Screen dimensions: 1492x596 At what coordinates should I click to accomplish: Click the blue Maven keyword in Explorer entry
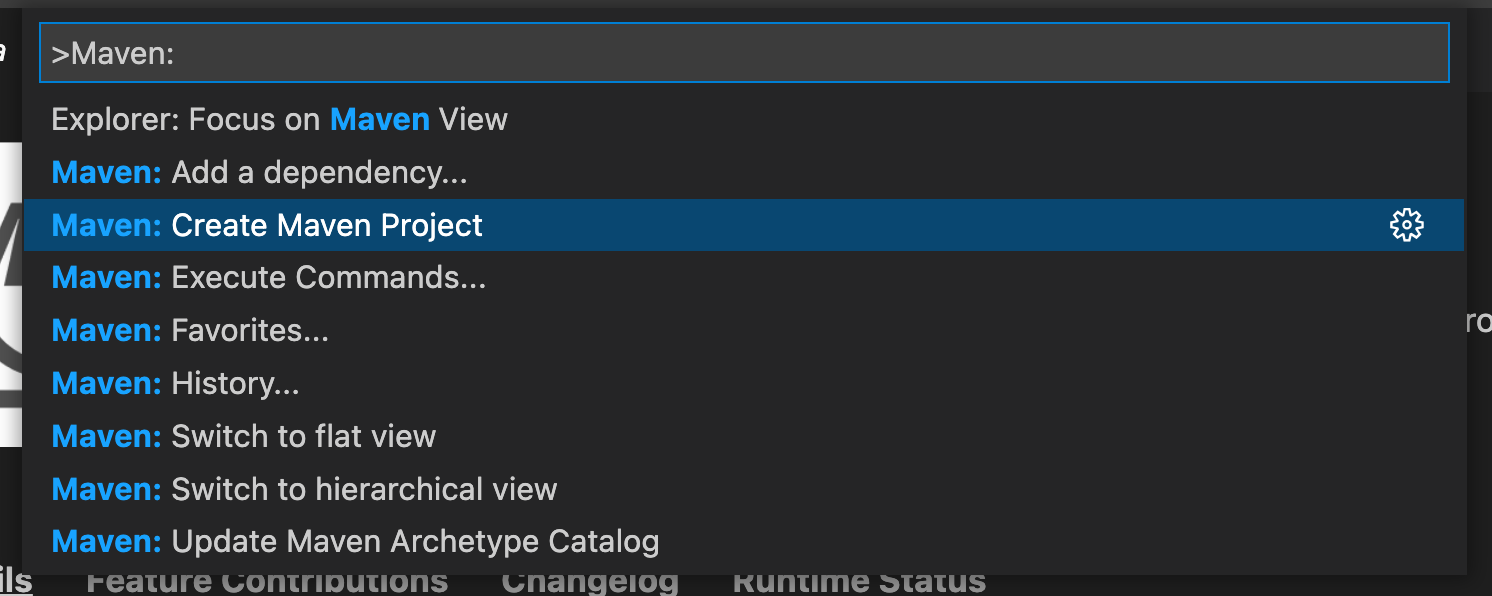(380, 120)
